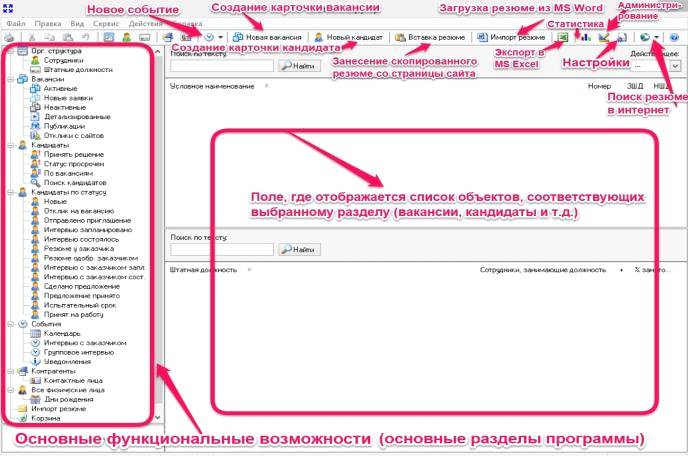The height and width of the screenshot is (456, 688).
Task: Click the Undo arrow toolbar icon
Action: pos(86,38)
